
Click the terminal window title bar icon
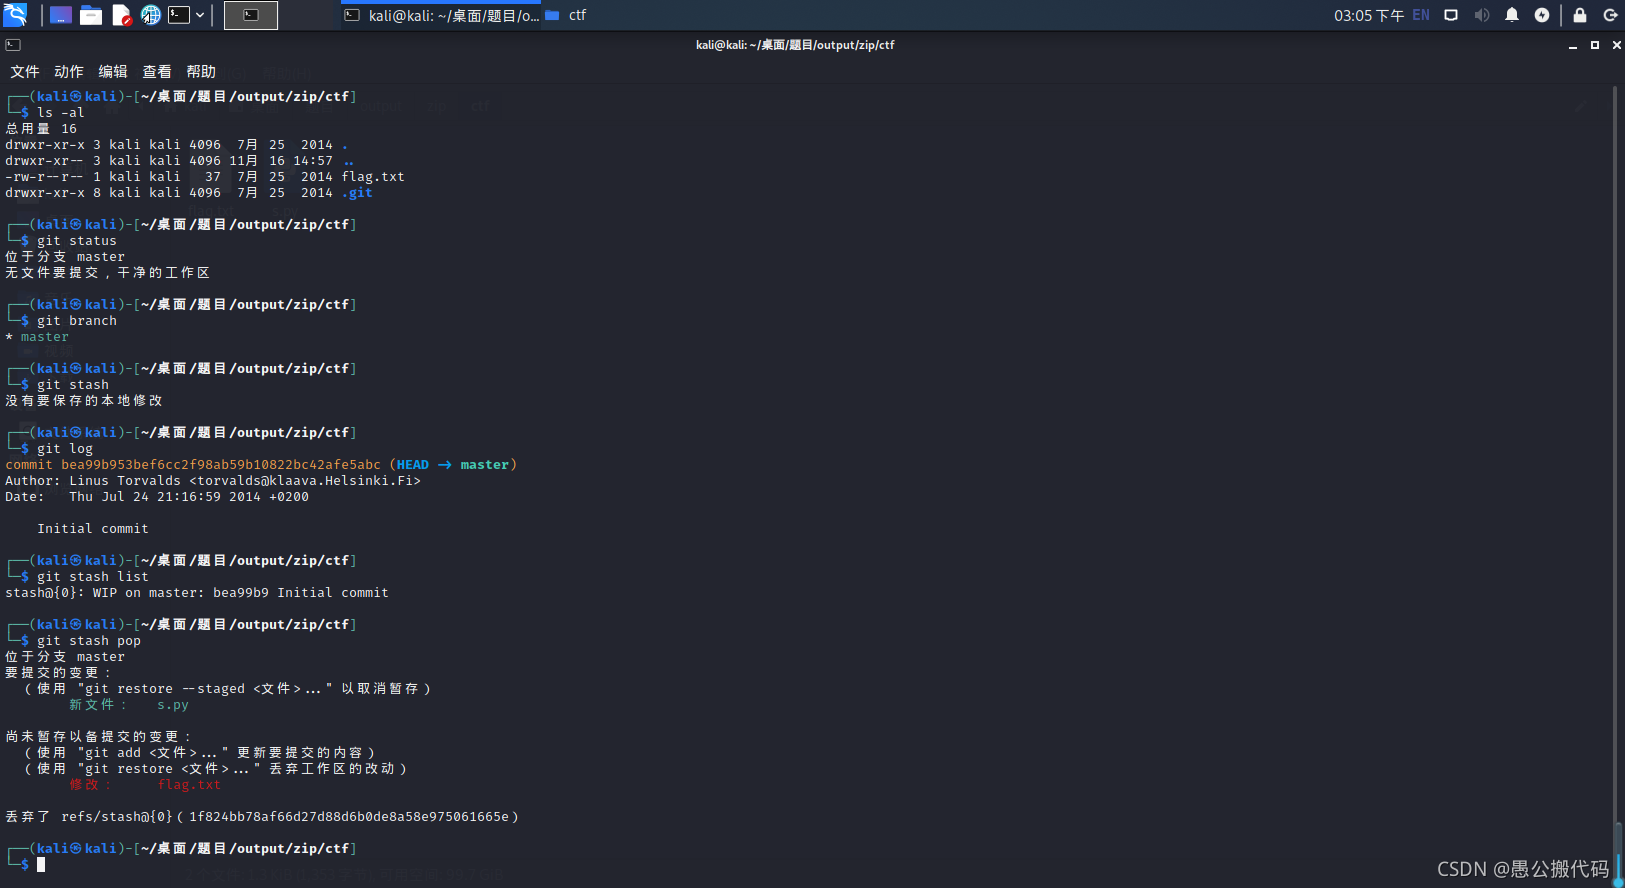tap(13, 45)
